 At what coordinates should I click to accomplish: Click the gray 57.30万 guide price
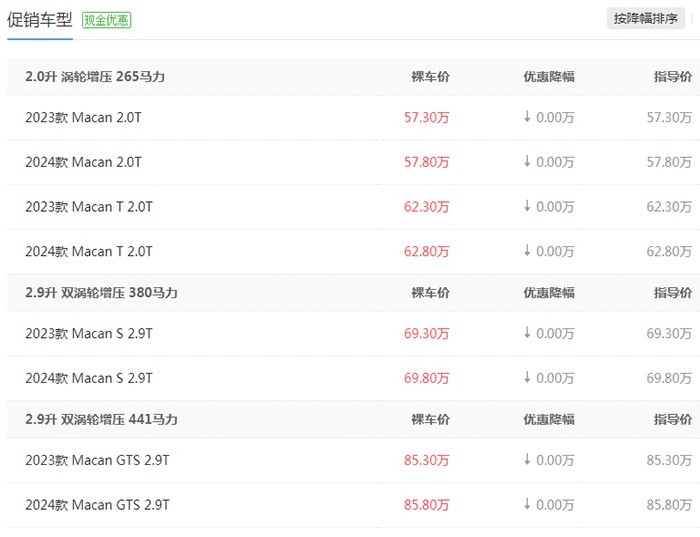(669, 117)
